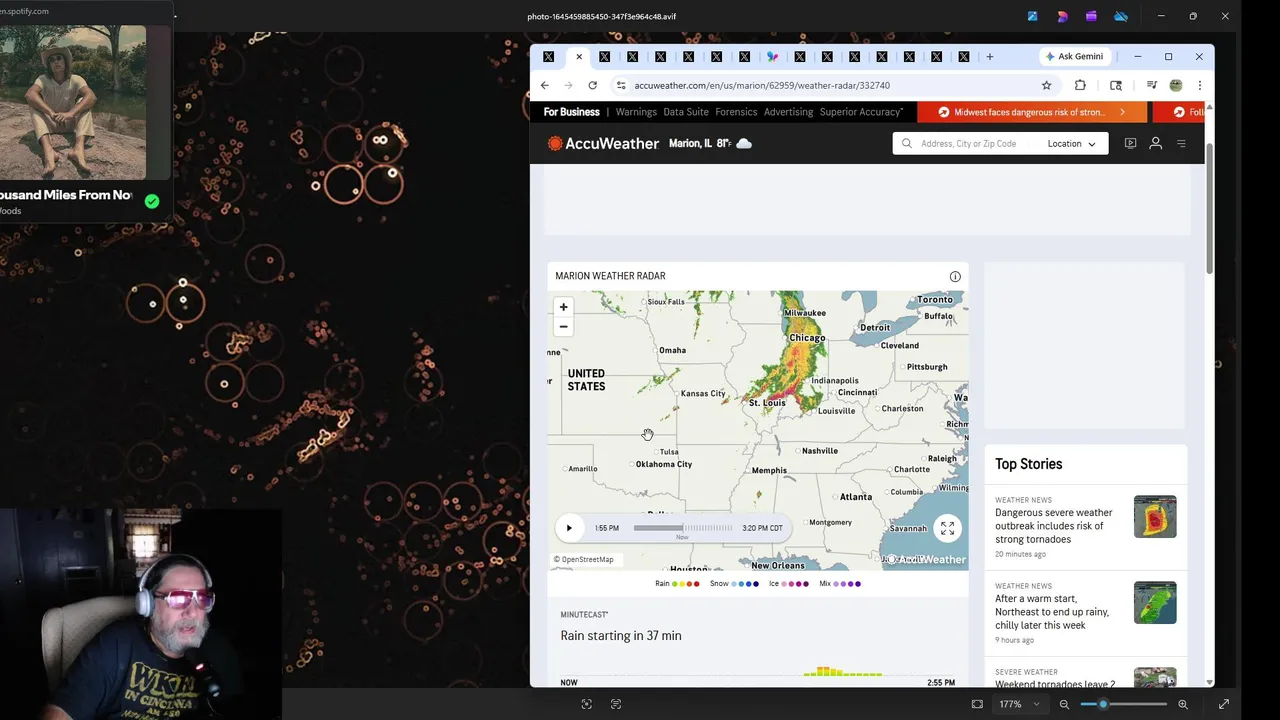Open the For Business link
Viewport: 1280px width, 720px height.
tap(571, 112)
